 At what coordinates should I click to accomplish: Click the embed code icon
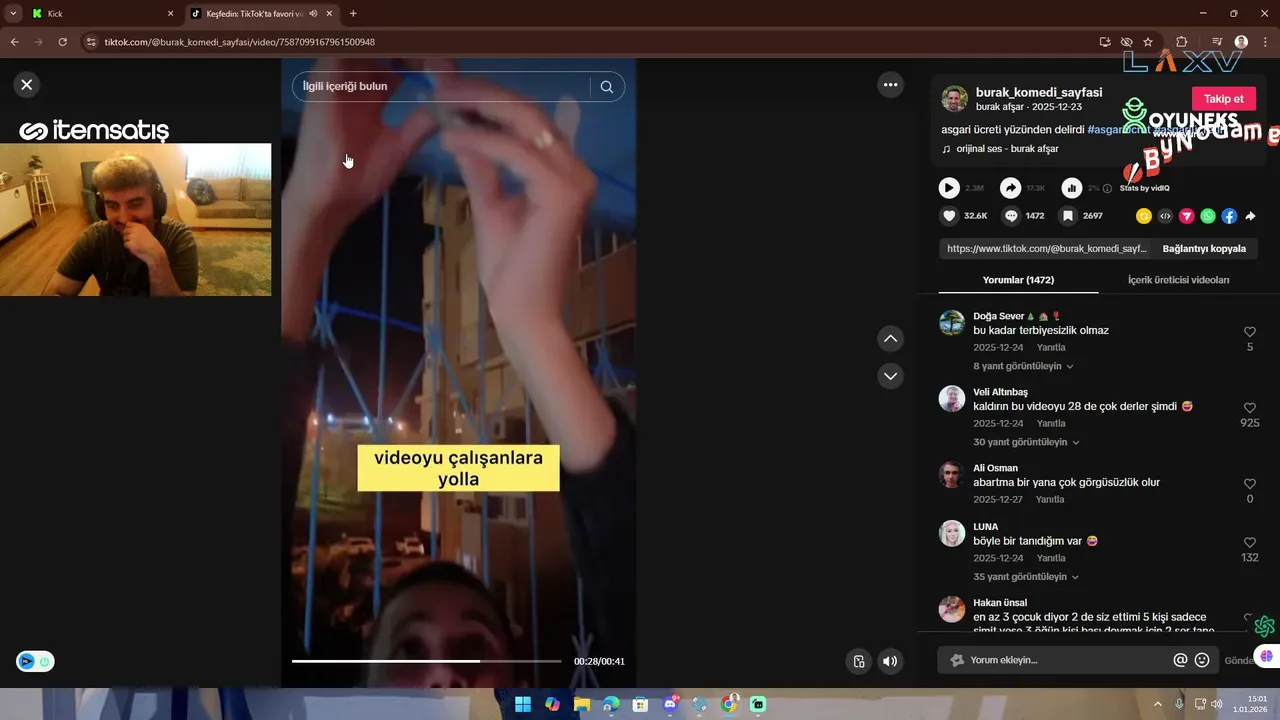tap(1165, 216)
